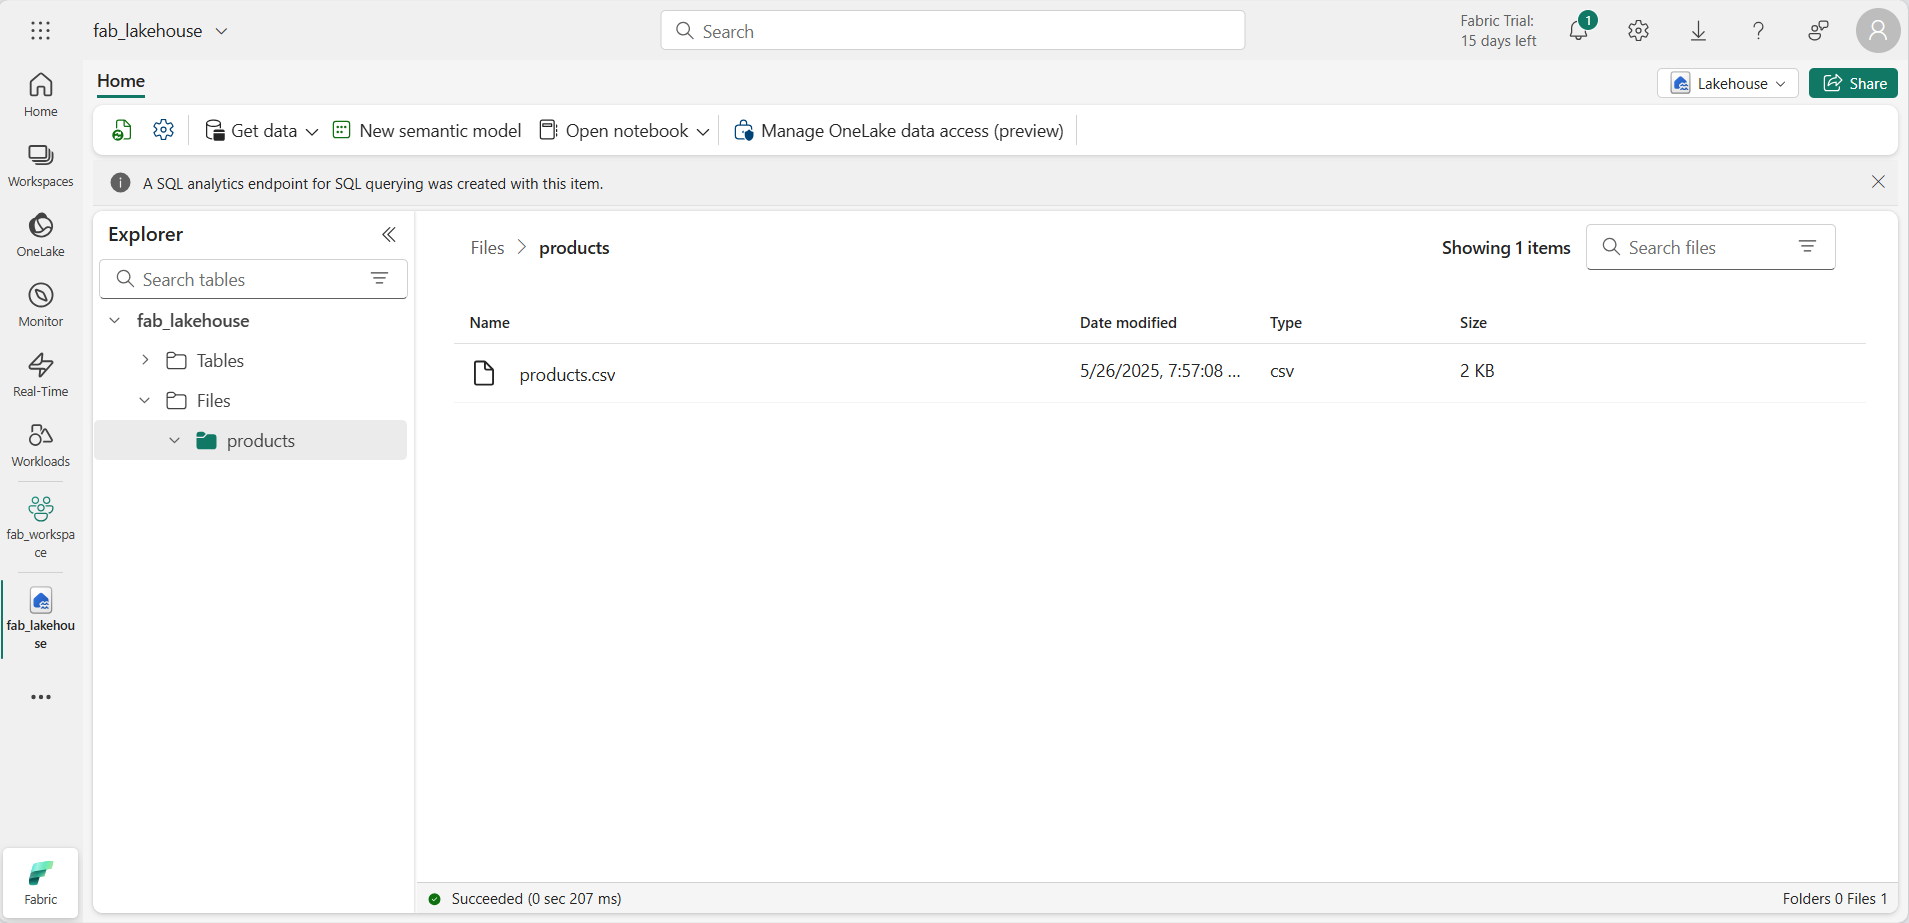Click the Search files input field
Viewport: 1909px width, 923px height.
coord(1700,247)
